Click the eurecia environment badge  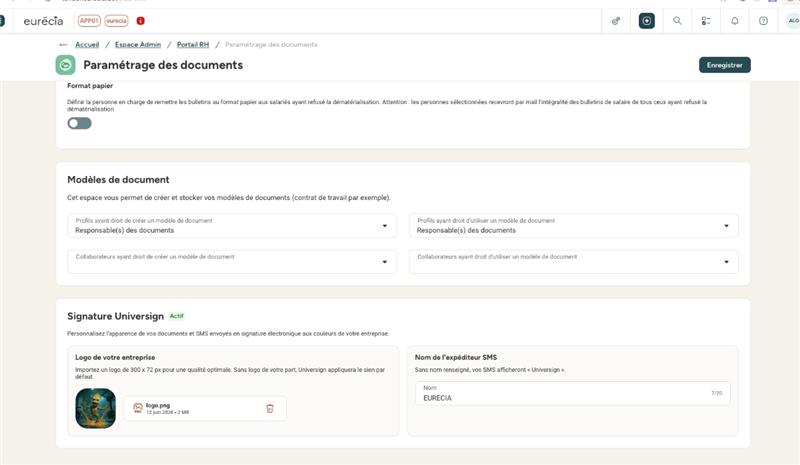pyautogui.click(x=116, y=21)
